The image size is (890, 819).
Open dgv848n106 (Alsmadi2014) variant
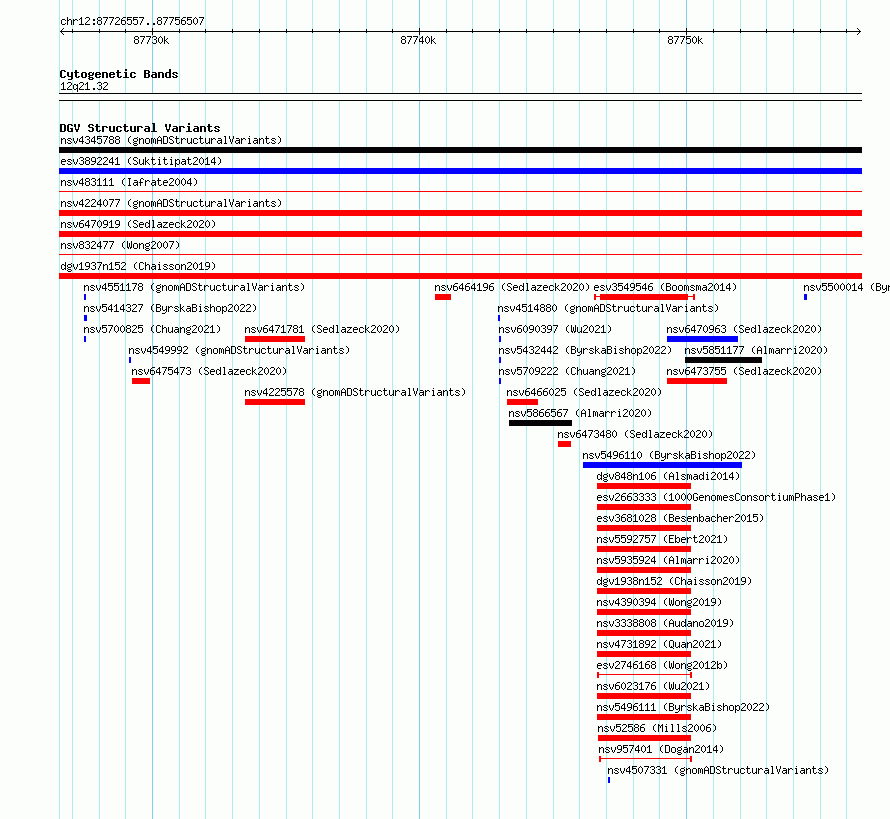click(668, 476)
